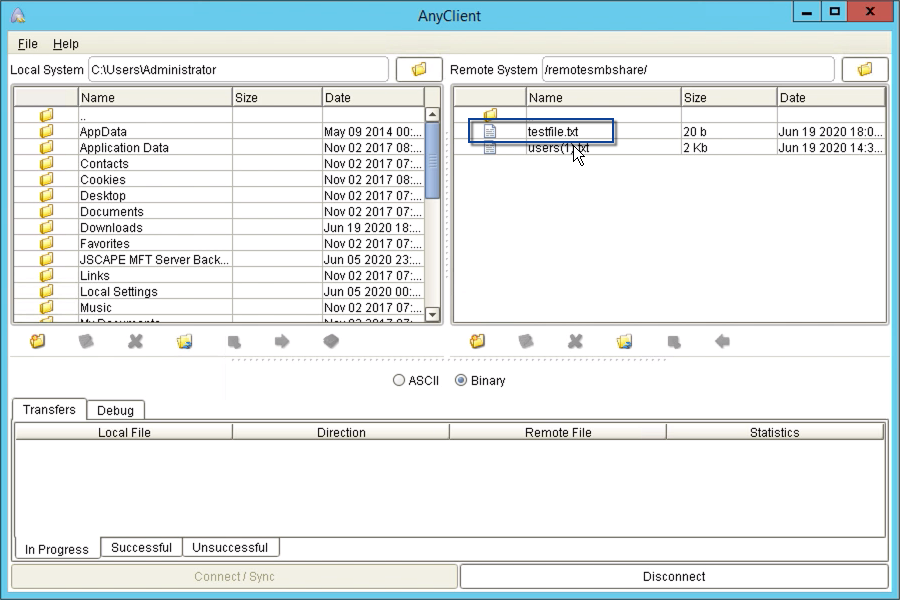Click the Connect / Sync button
The height and width of the screenshot is (600, 900).
tap(235, 576)
